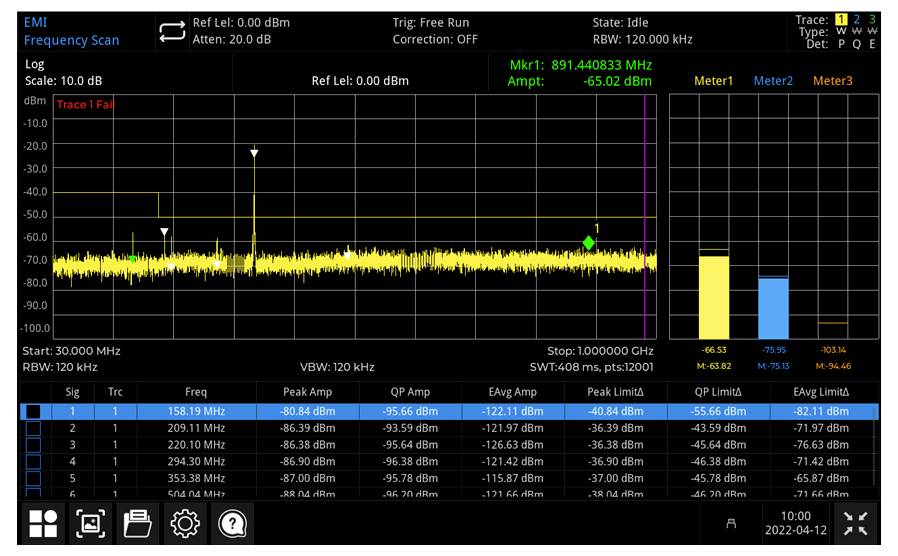Click the Peak Amp column header

[306, 392]
